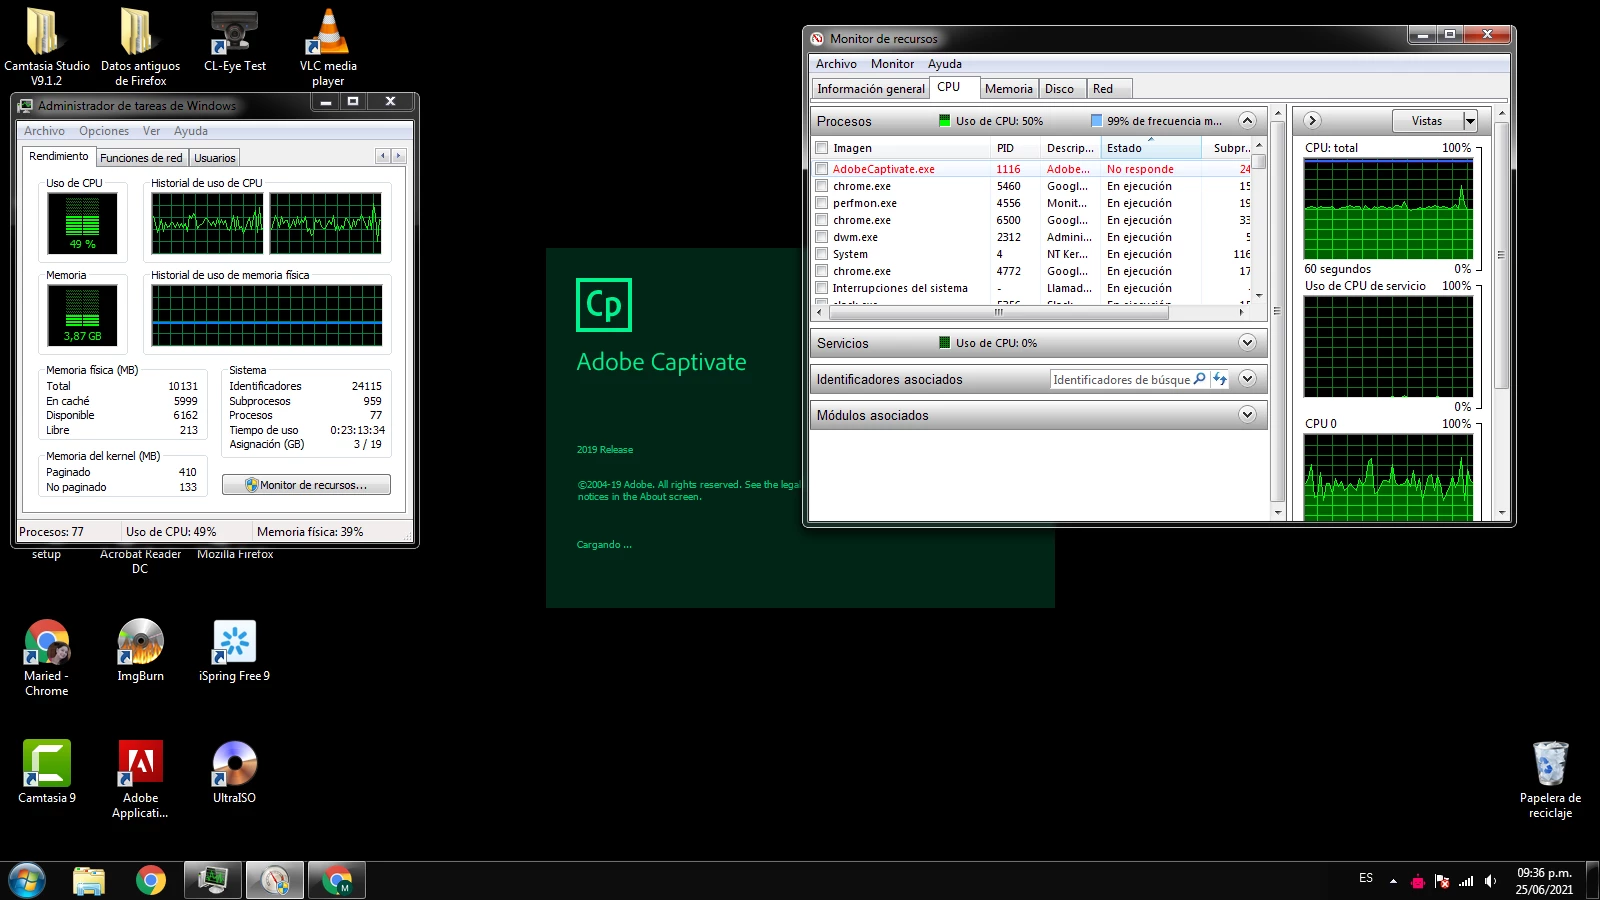This screenshot has height=900, width=1600.
Task: Open the iSpring Free 9 shortcut
Action: pyautogui.click(x=235, y=650)
